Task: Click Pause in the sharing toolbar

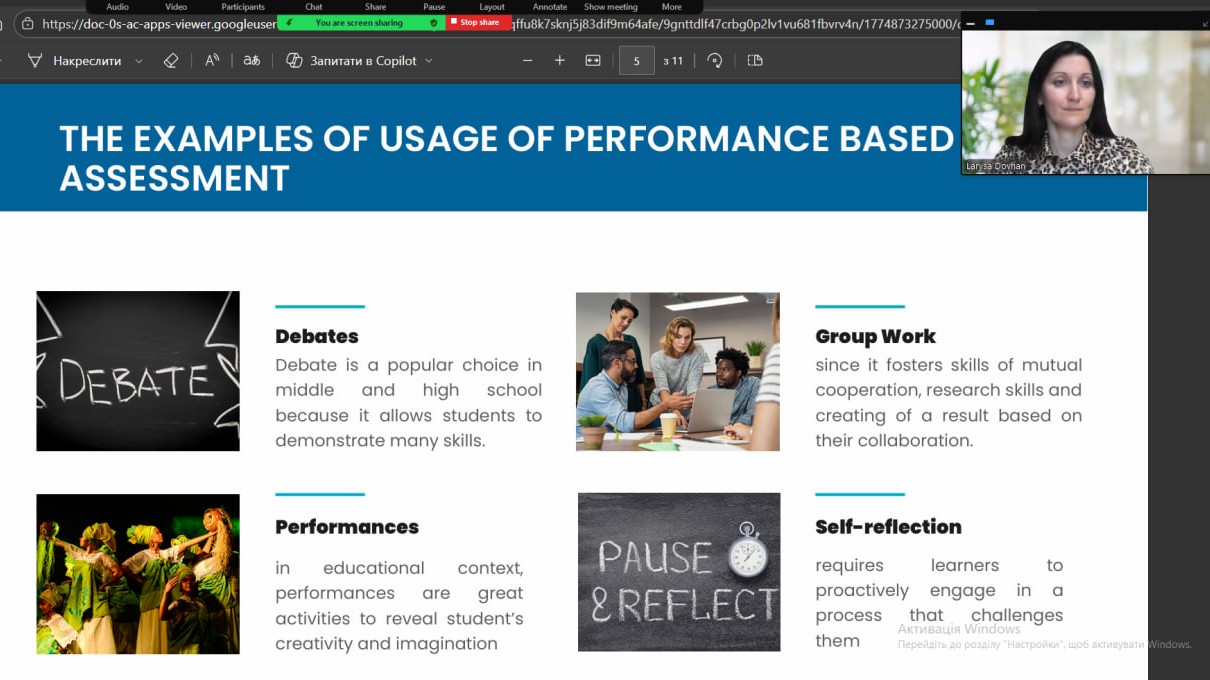Action: [434, 7]
